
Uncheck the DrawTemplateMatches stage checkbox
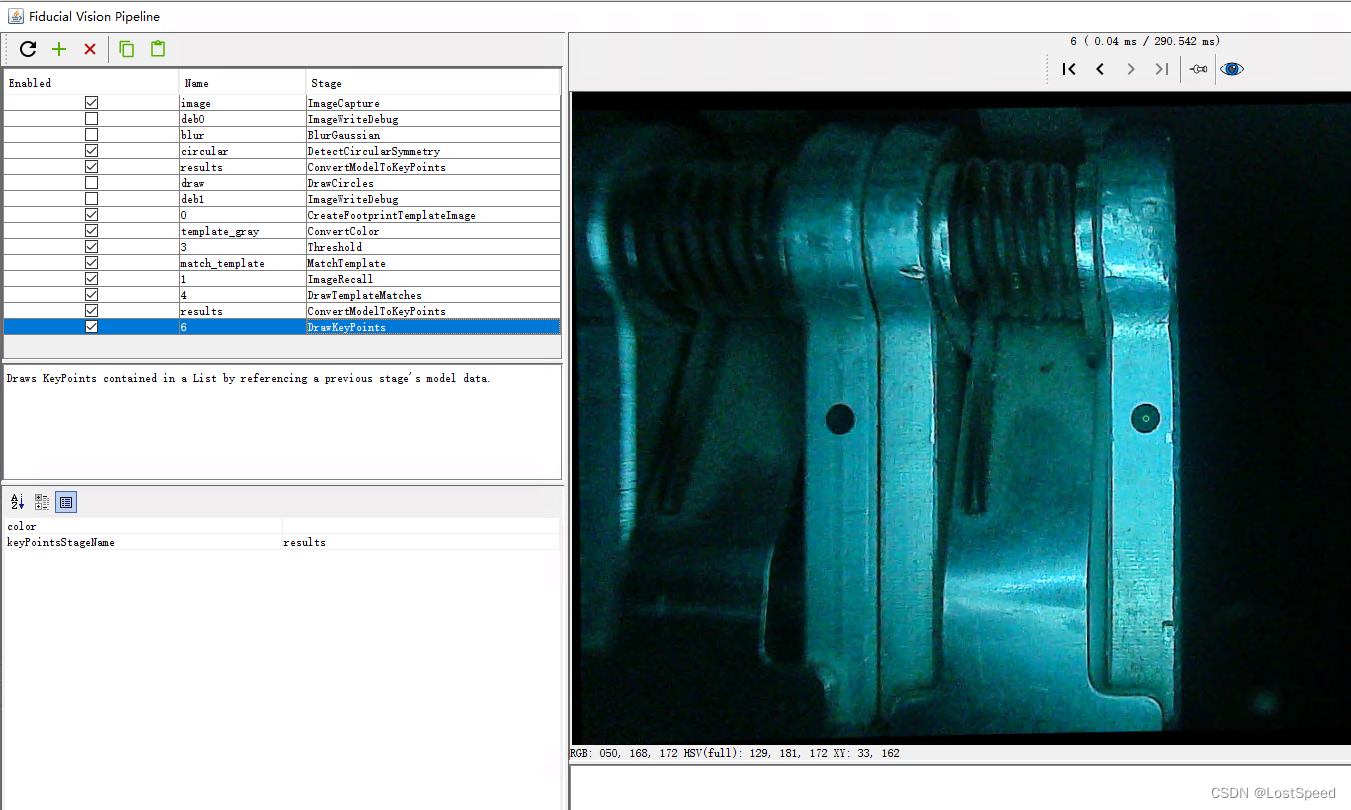click(x=92, y=295)
